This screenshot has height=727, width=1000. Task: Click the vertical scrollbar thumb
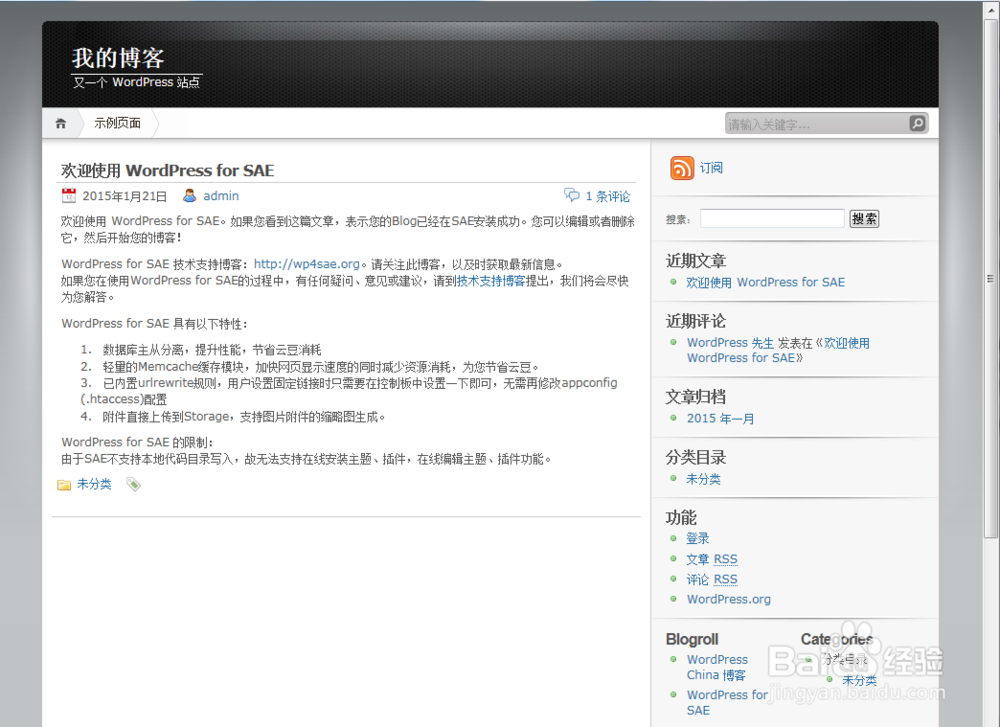tap(990, 277)
